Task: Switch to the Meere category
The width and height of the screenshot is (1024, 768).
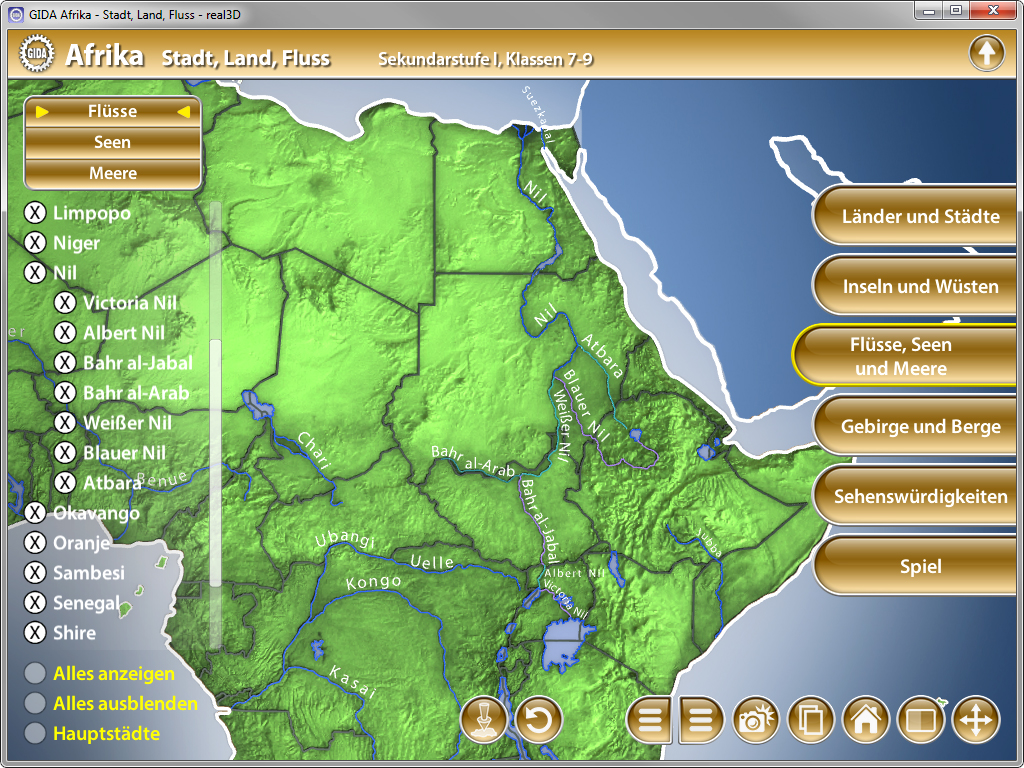Action: (112, 173)
